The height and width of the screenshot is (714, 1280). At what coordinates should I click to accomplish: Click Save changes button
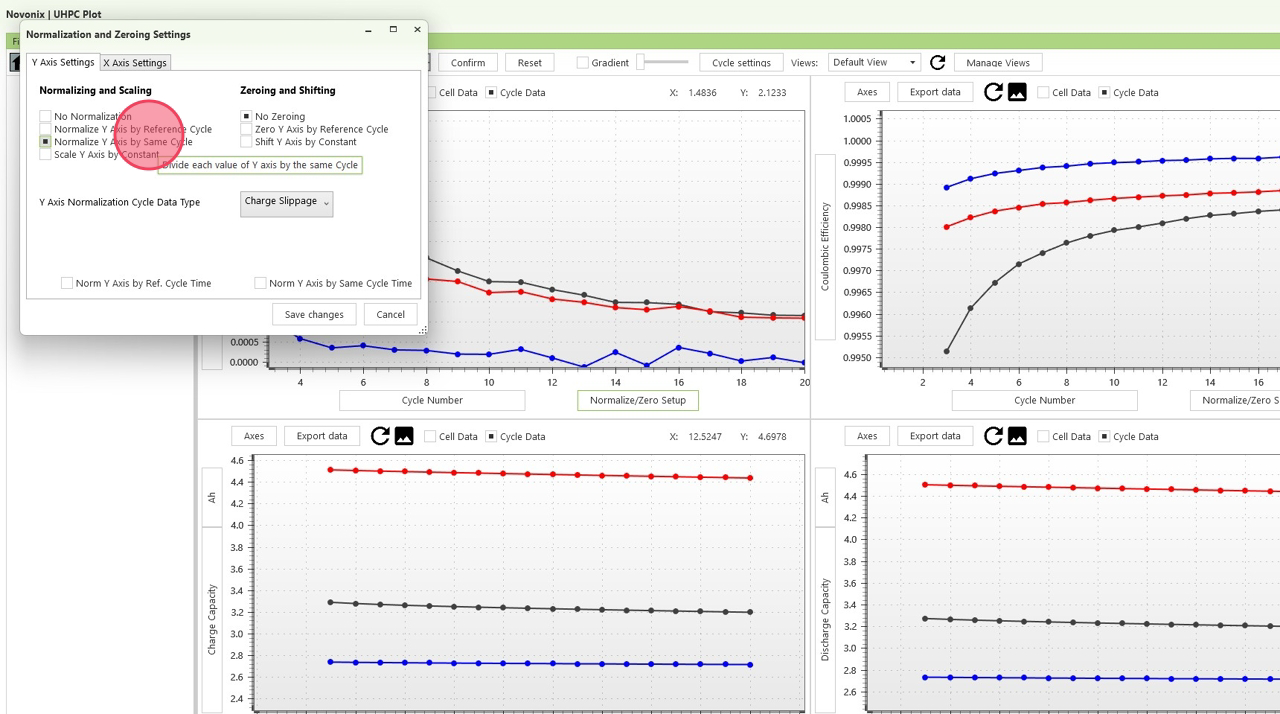pos(314,314)
